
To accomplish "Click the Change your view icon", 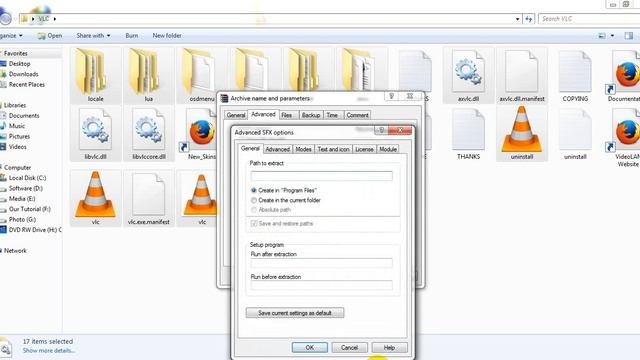I will pyautogui.click(x=602, y=36).
